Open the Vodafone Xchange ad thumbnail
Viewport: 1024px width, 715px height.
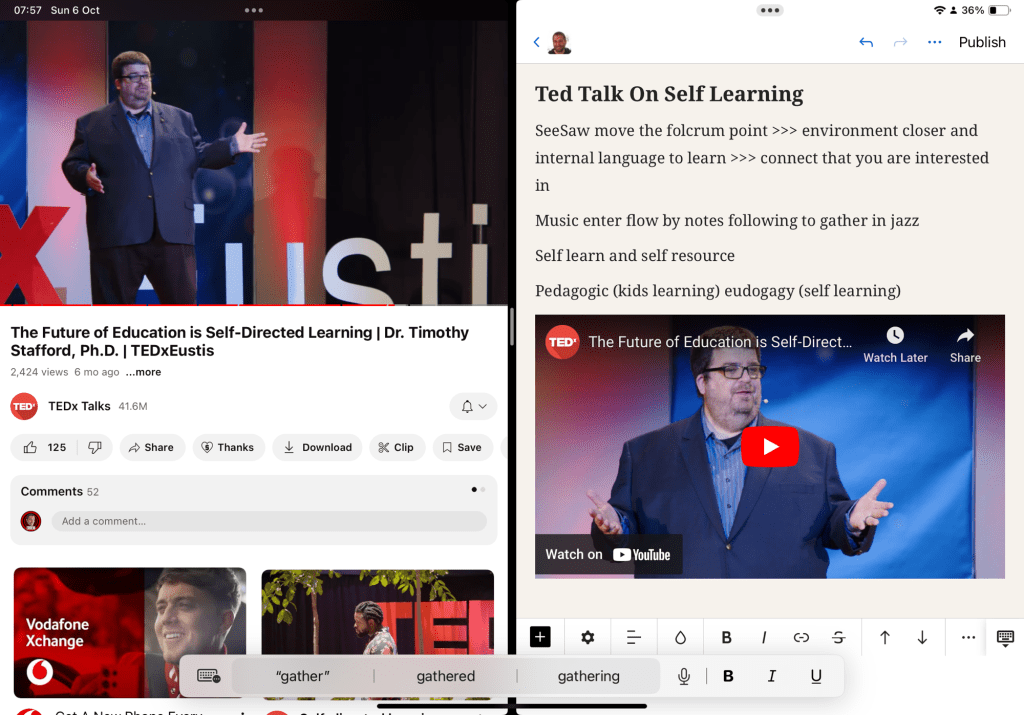pos(130,632)
